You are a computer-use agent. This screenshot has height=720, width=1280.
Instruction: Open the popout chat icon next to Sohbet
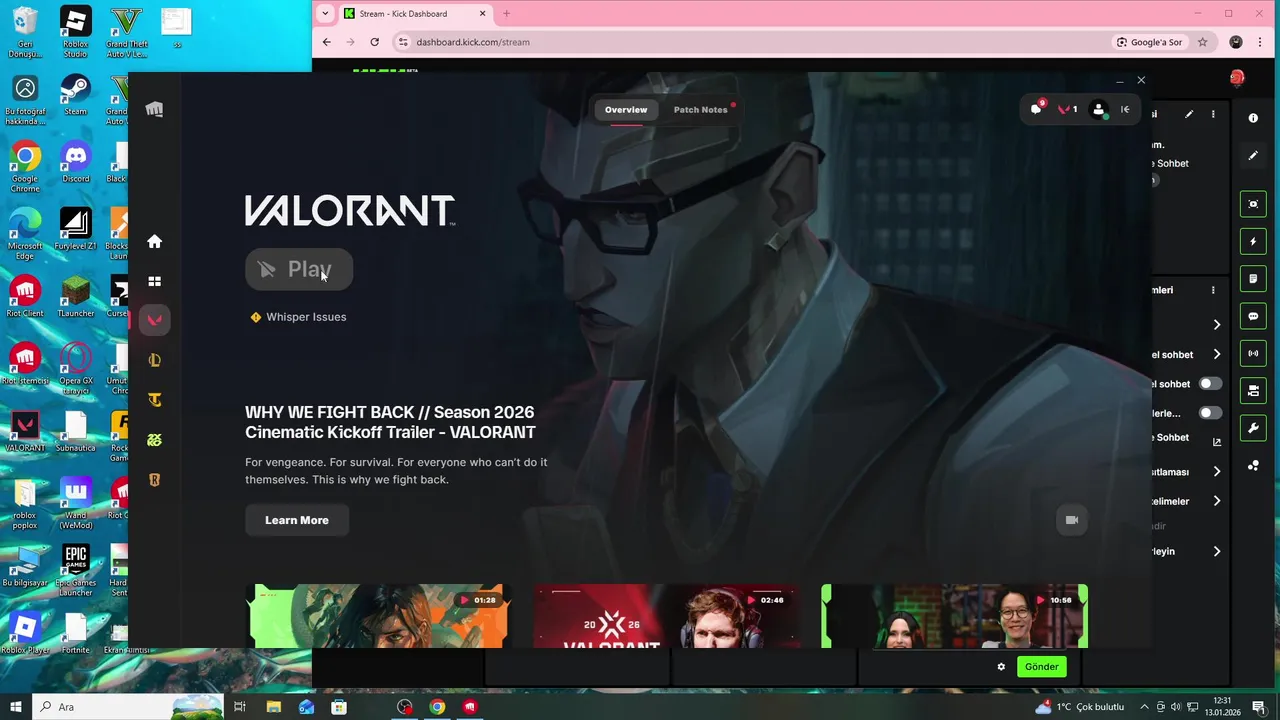1217,441
